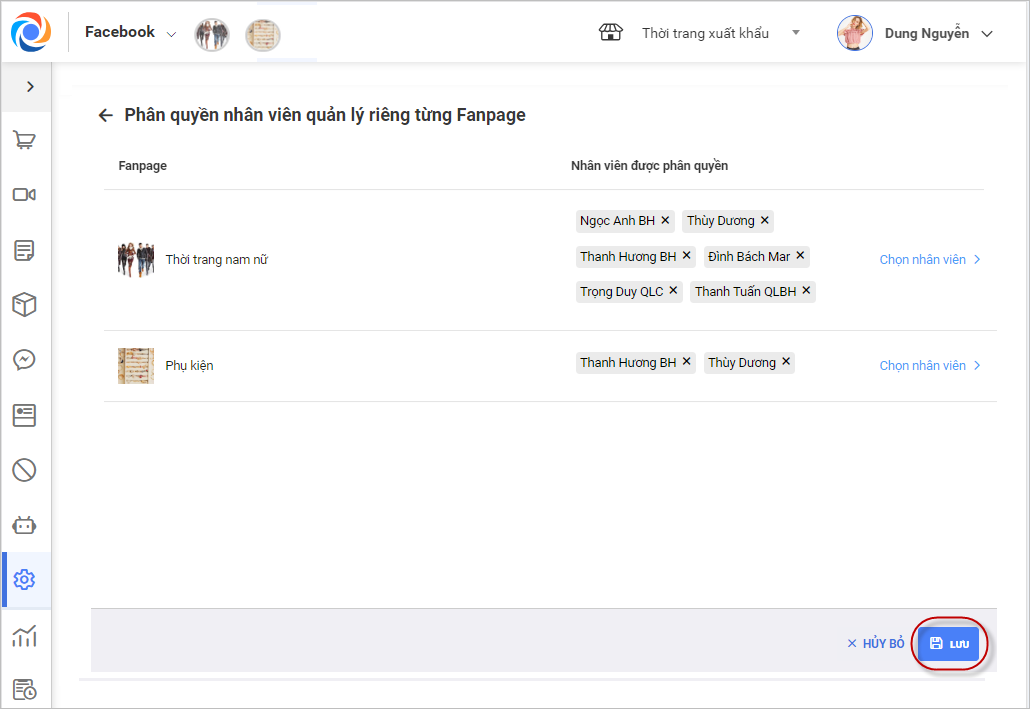
Task: Click the store icon in header
Action: tap(610, 32)
